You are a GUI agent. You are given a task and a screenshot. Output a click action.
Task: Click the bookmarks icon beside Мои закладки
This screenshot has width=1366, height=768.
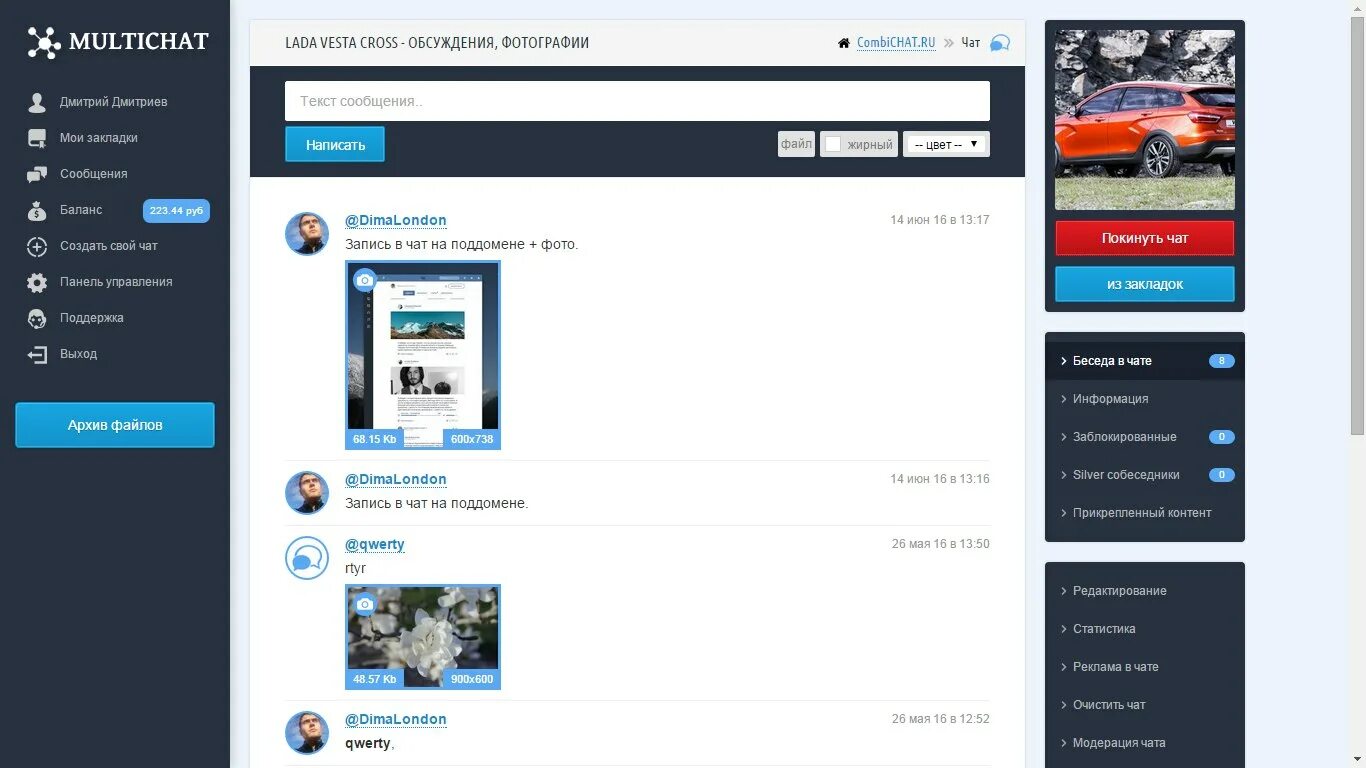click(37, 138)
